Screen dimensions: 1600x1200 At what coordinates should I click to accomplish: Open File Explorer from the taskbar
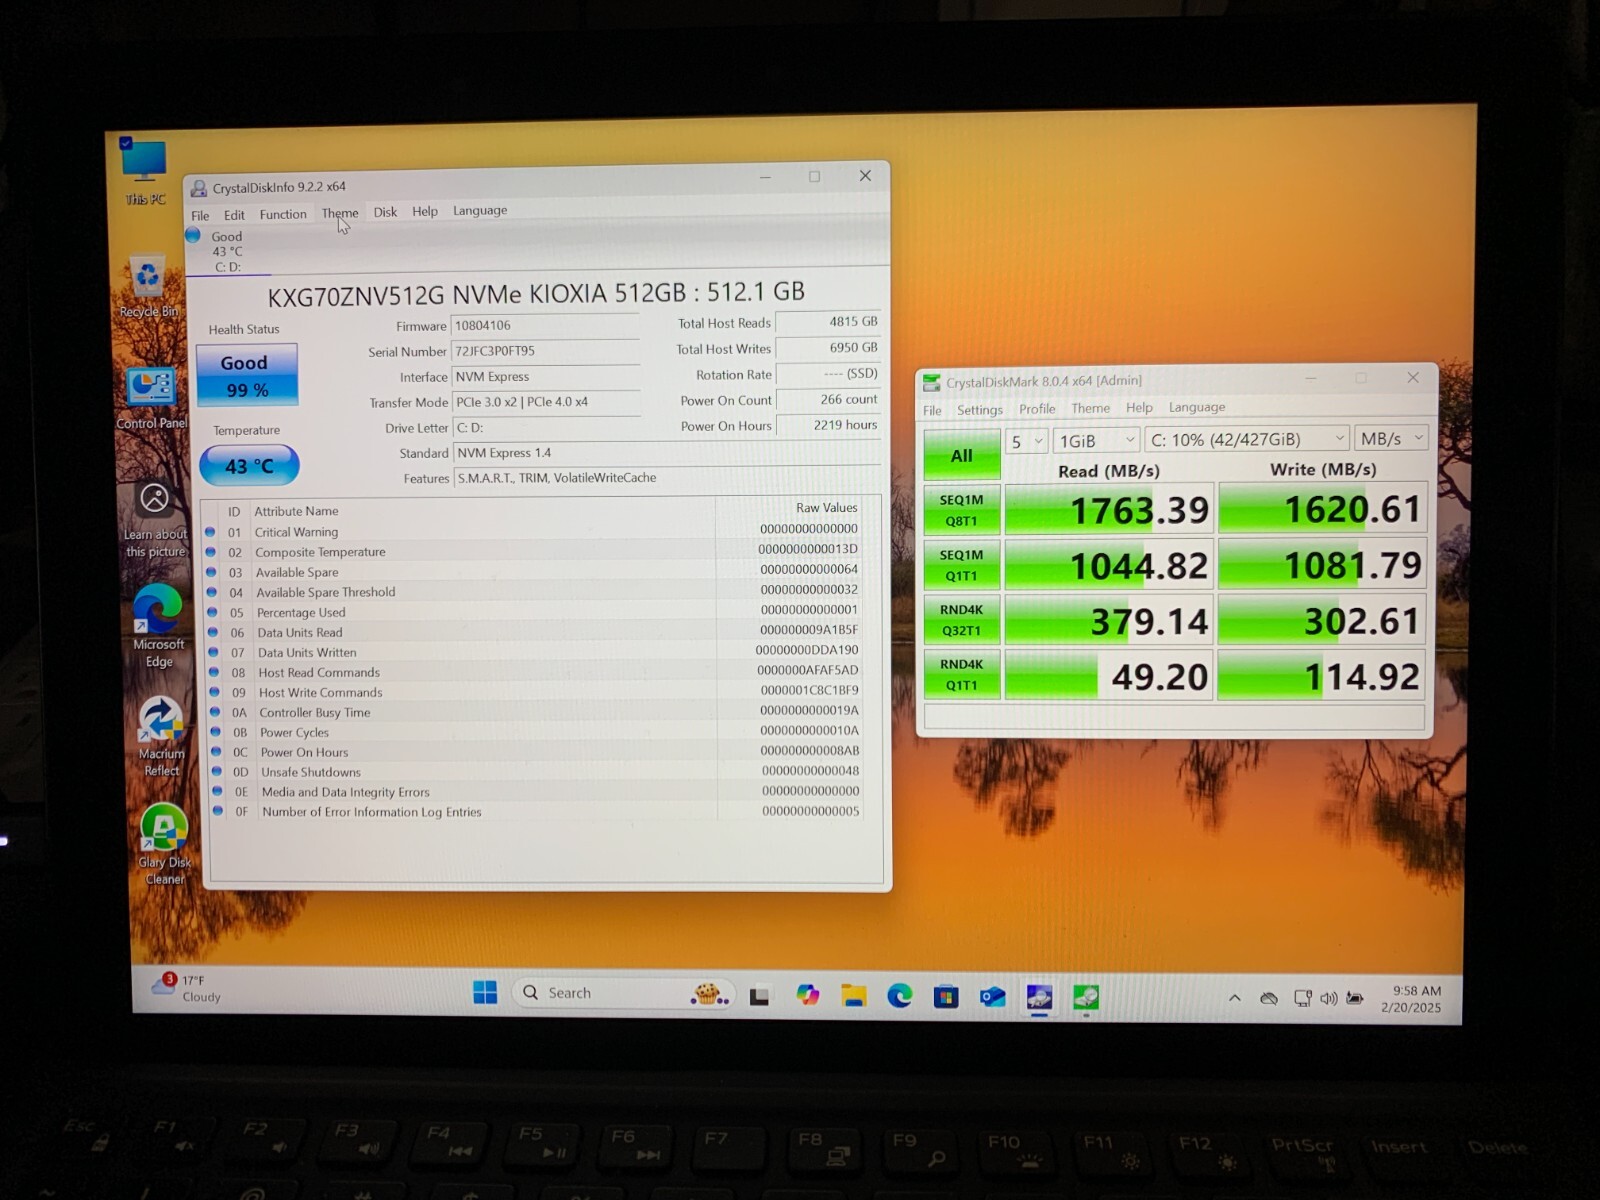[853, 996]
